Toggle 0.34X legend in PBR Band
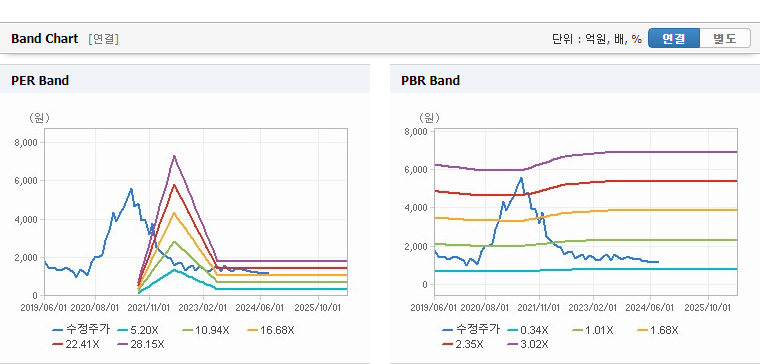 (x=527, y=330)
